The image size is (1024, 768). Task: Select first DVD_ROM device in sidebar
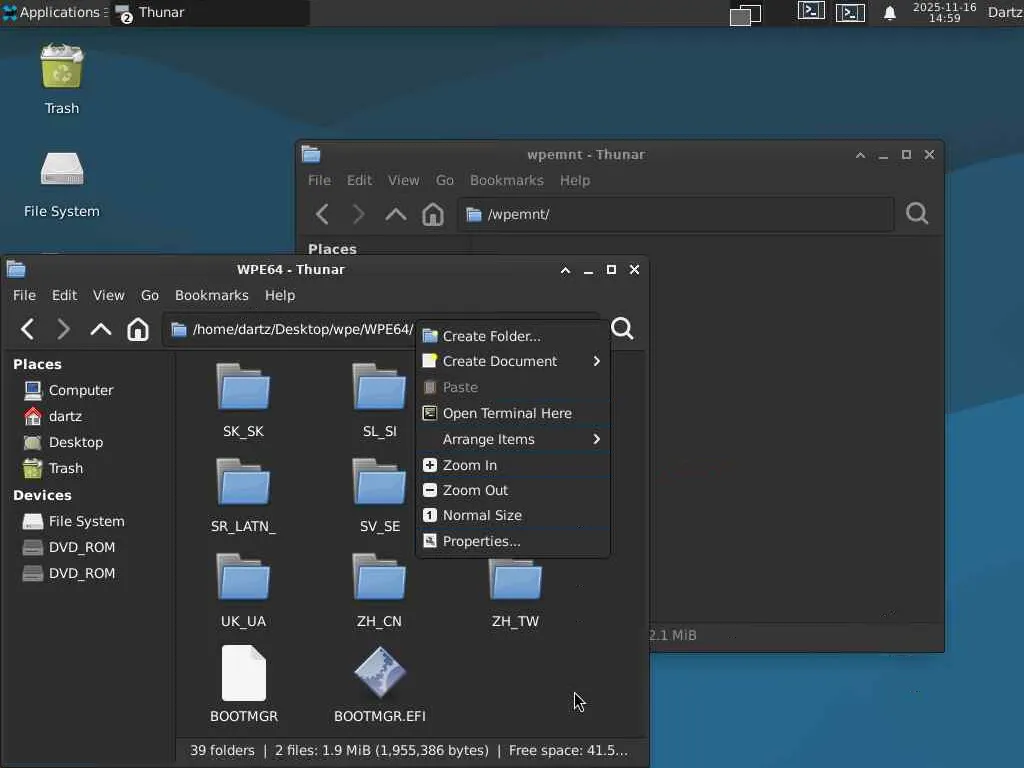(82, 547)
